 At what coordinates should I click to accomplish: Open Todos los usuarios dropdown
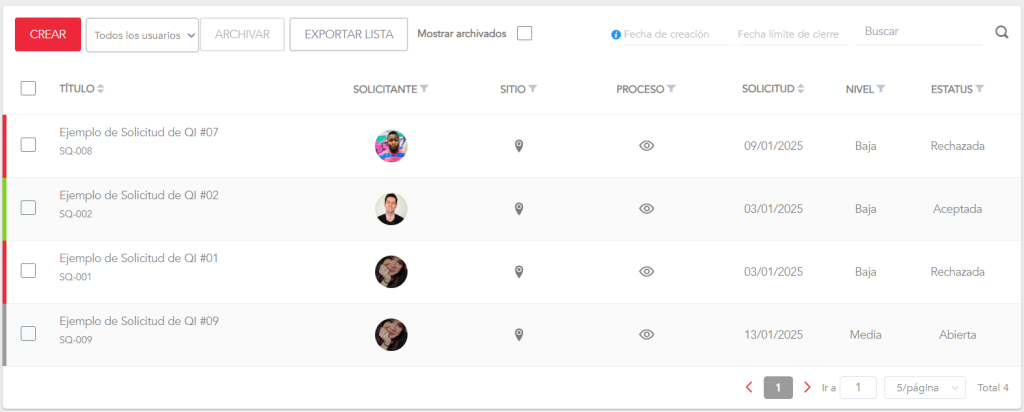[142, 35]
